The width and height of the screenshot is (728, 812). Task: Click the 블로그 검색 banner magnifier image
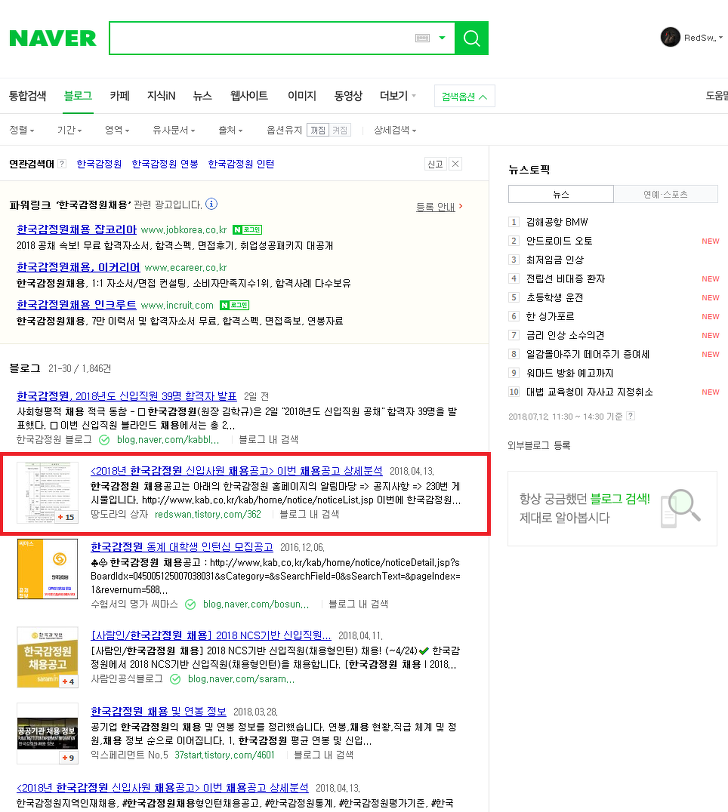[681, 508]
